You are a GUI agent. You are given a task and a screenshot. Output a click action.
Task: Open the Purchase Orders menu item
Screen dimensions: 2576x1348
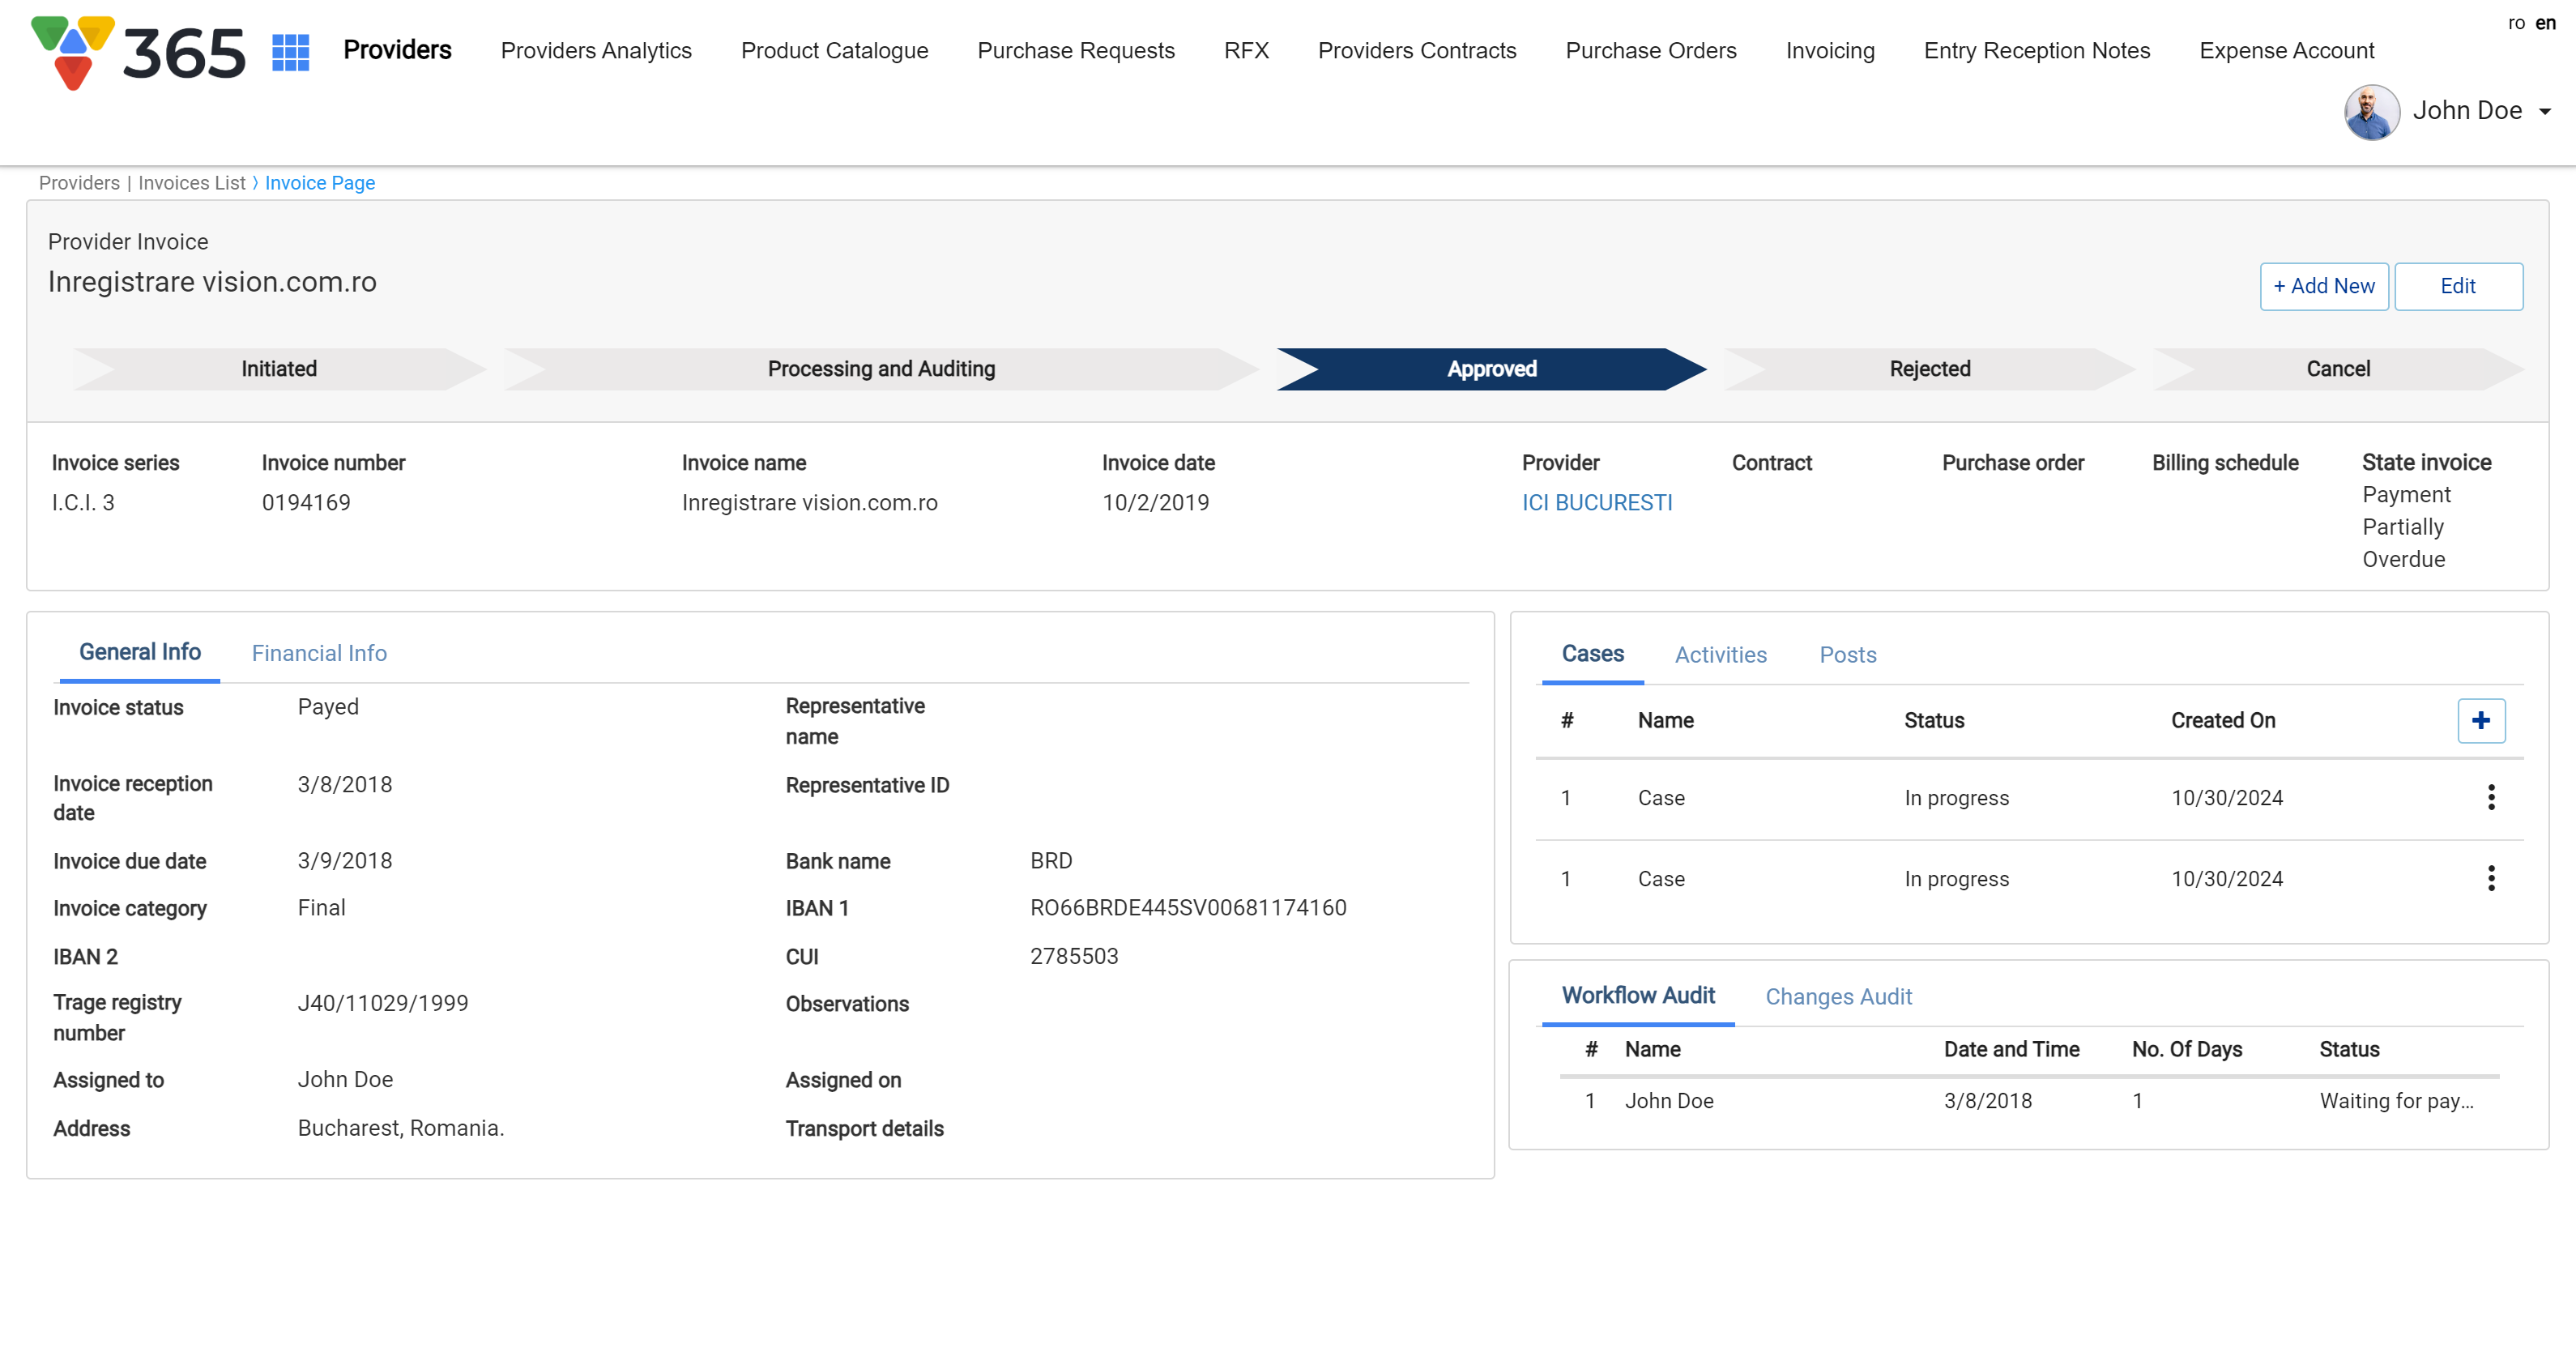tap(1650, 51)
